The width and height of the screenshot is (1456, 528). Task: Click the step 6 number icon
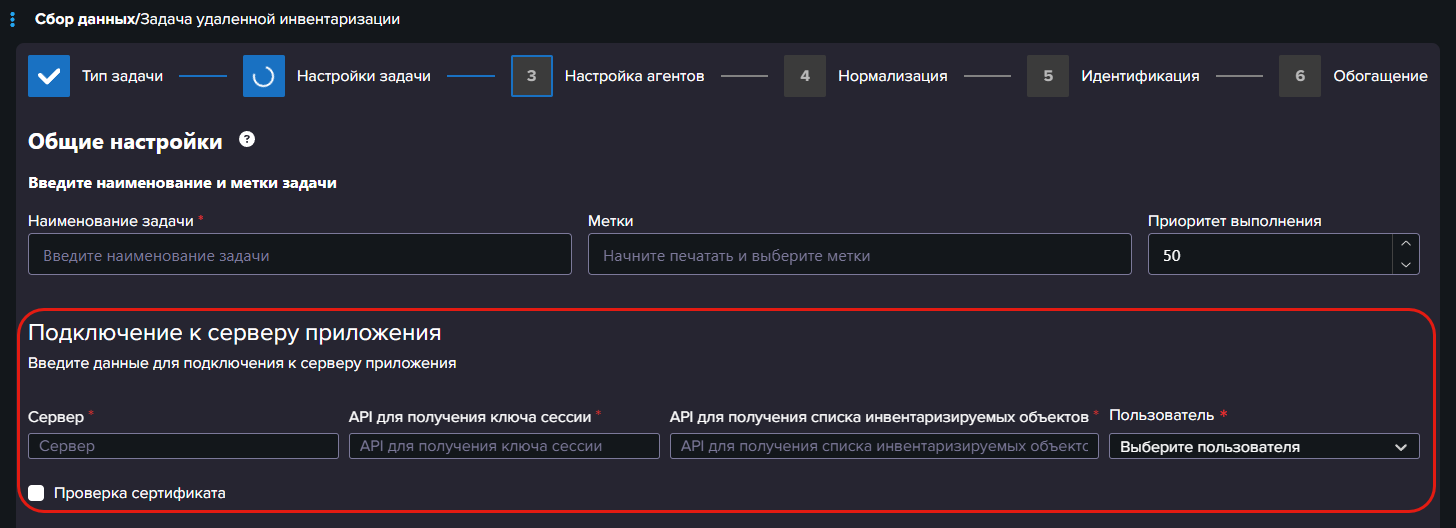tap(1299, 76)
